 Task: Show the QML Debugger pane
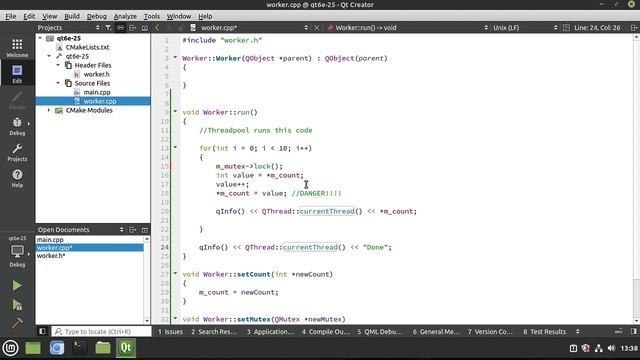coord(380,331)
